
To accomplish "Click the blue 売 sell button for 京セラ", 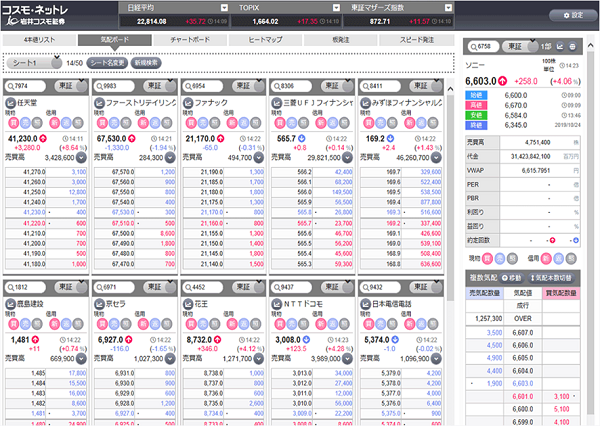I will pos(114,324).
